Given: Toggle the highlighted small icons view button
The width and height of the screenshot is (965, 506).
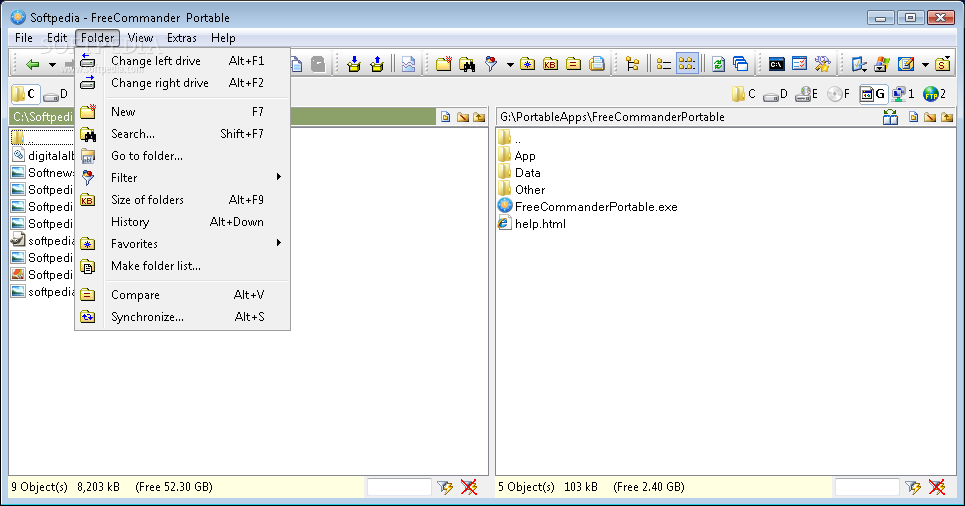Looking at the screenshot, I should pyautogui.click(x=687, y=64).
